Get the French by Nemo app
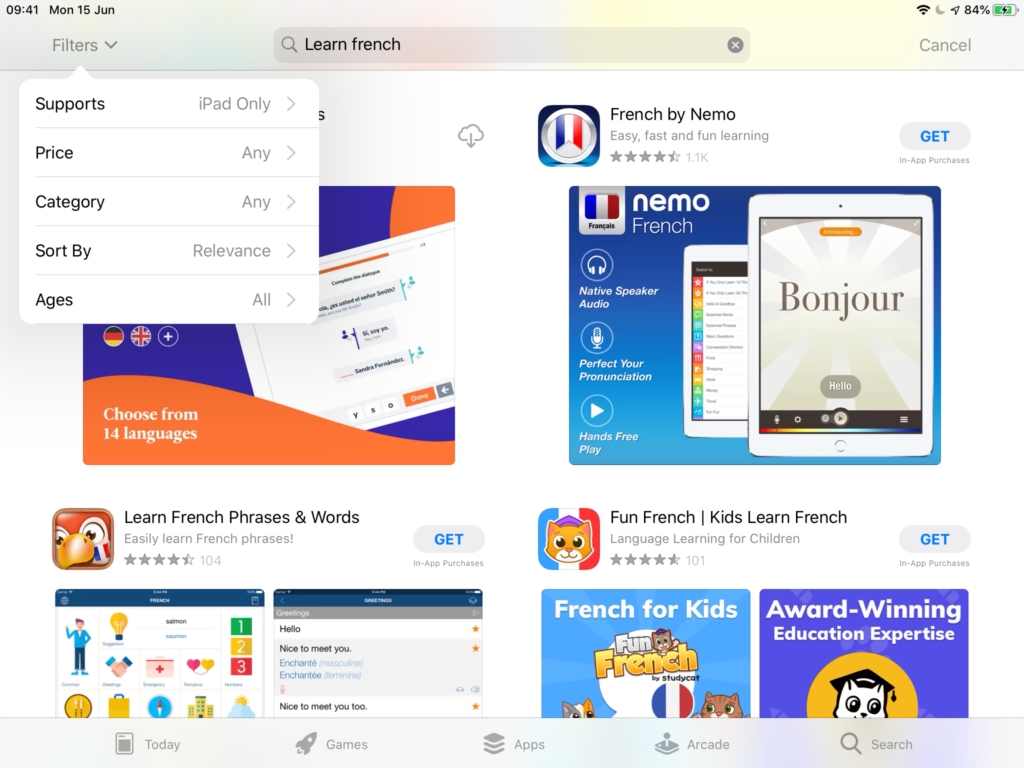Screen dimensions: 1024x768 [x=934, y=137]
